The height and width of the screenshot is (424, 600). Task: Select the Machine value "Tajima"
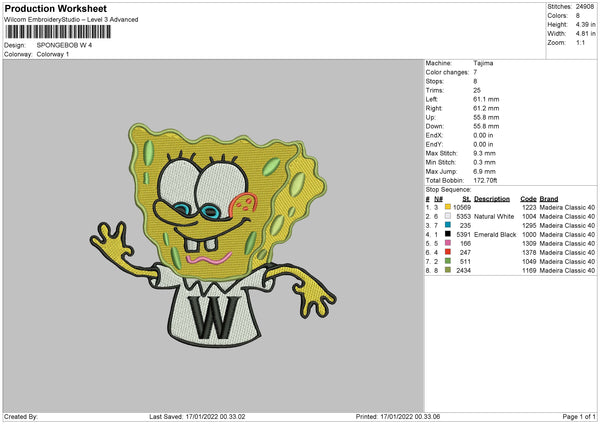[483, 63]
